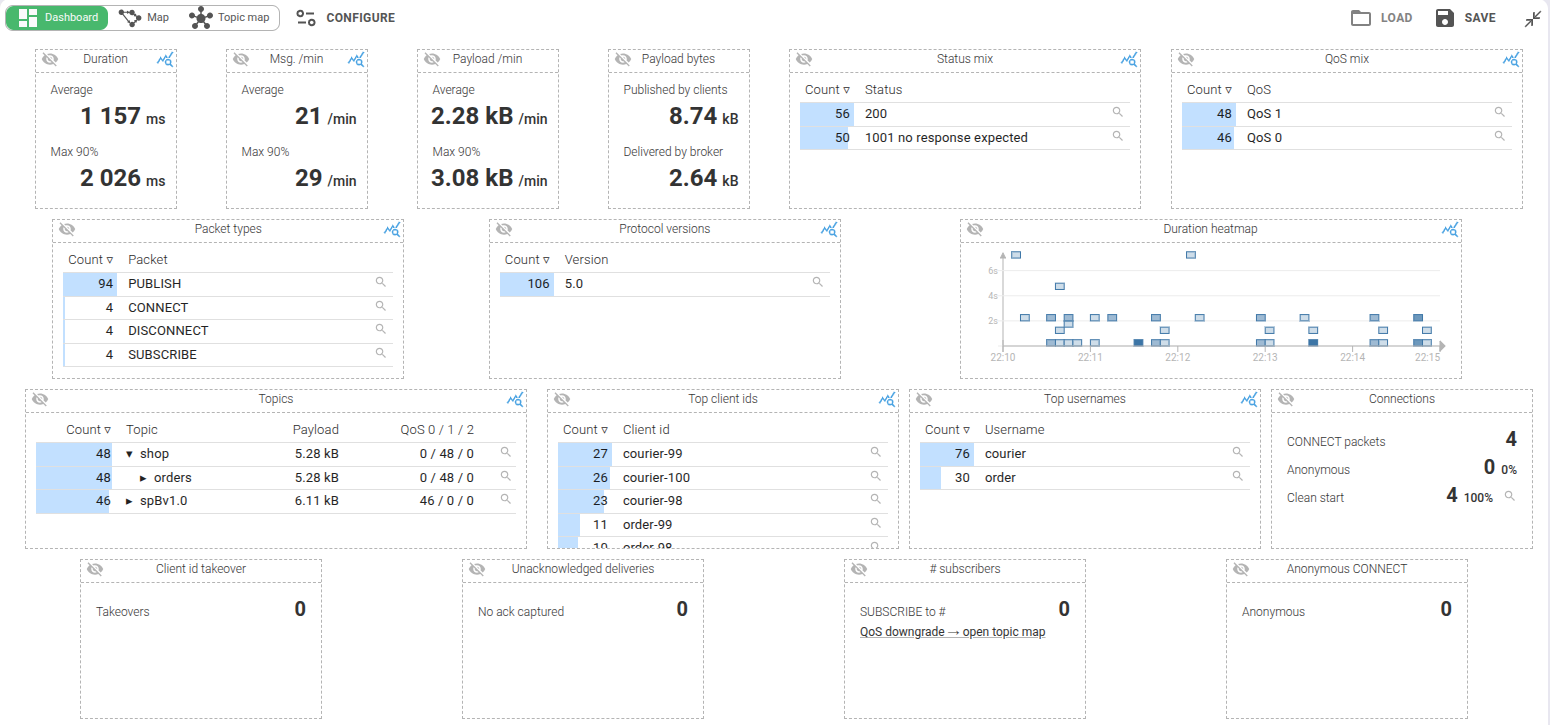This screenshot has width=1550, height=725.
Task: Select the courier username row
Action: tap(1085, 454)
